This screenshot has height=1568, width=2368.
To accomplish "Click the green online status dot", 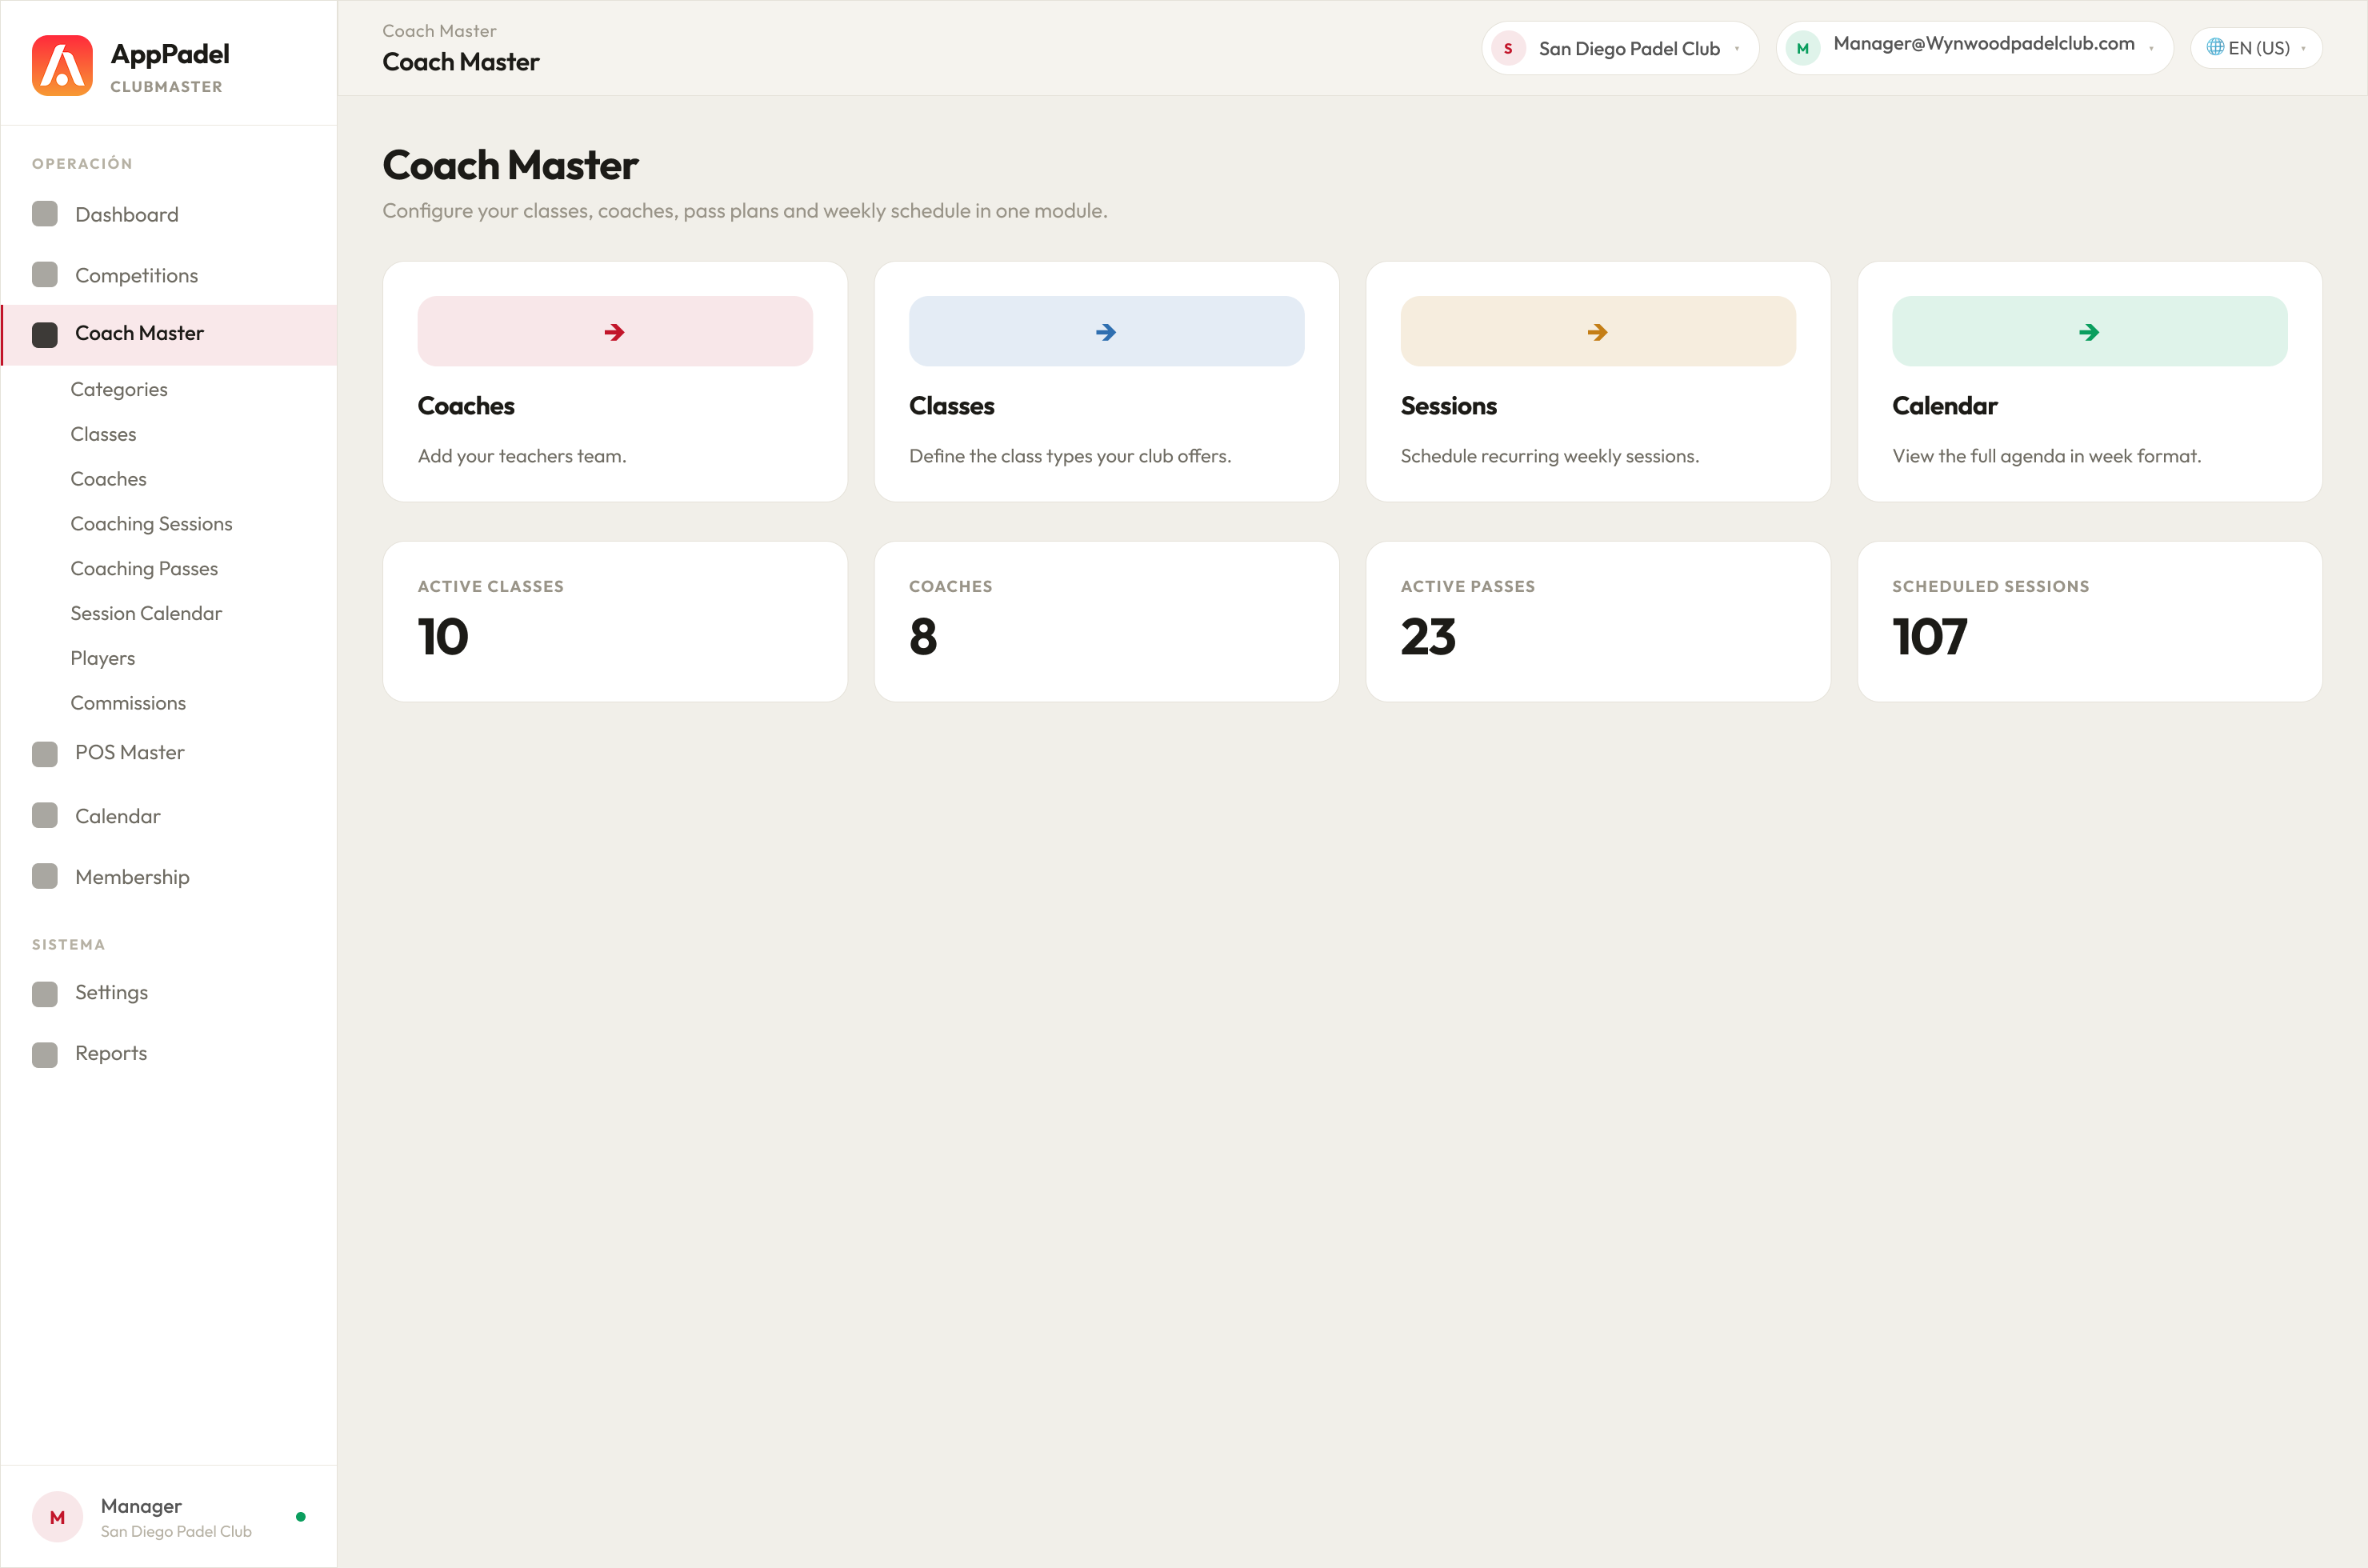I will tap(301, 1517).
